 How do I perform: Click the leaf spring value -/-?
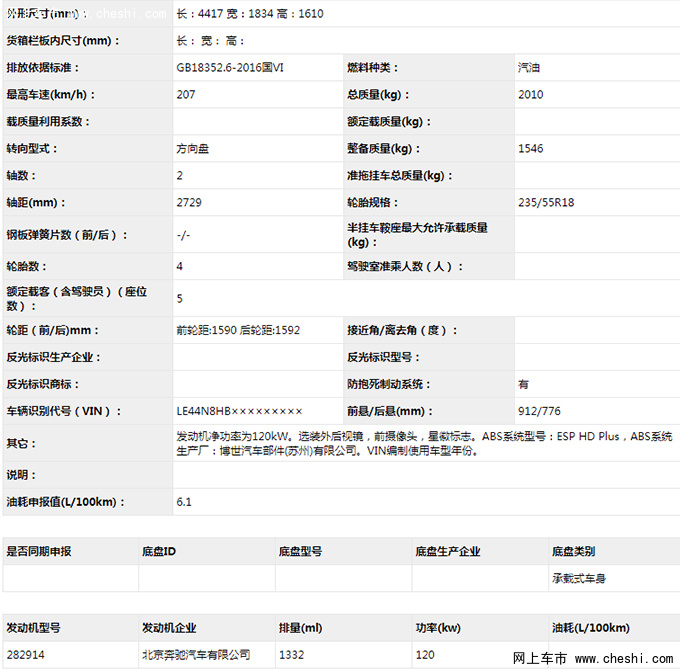(x=183, y=235)
